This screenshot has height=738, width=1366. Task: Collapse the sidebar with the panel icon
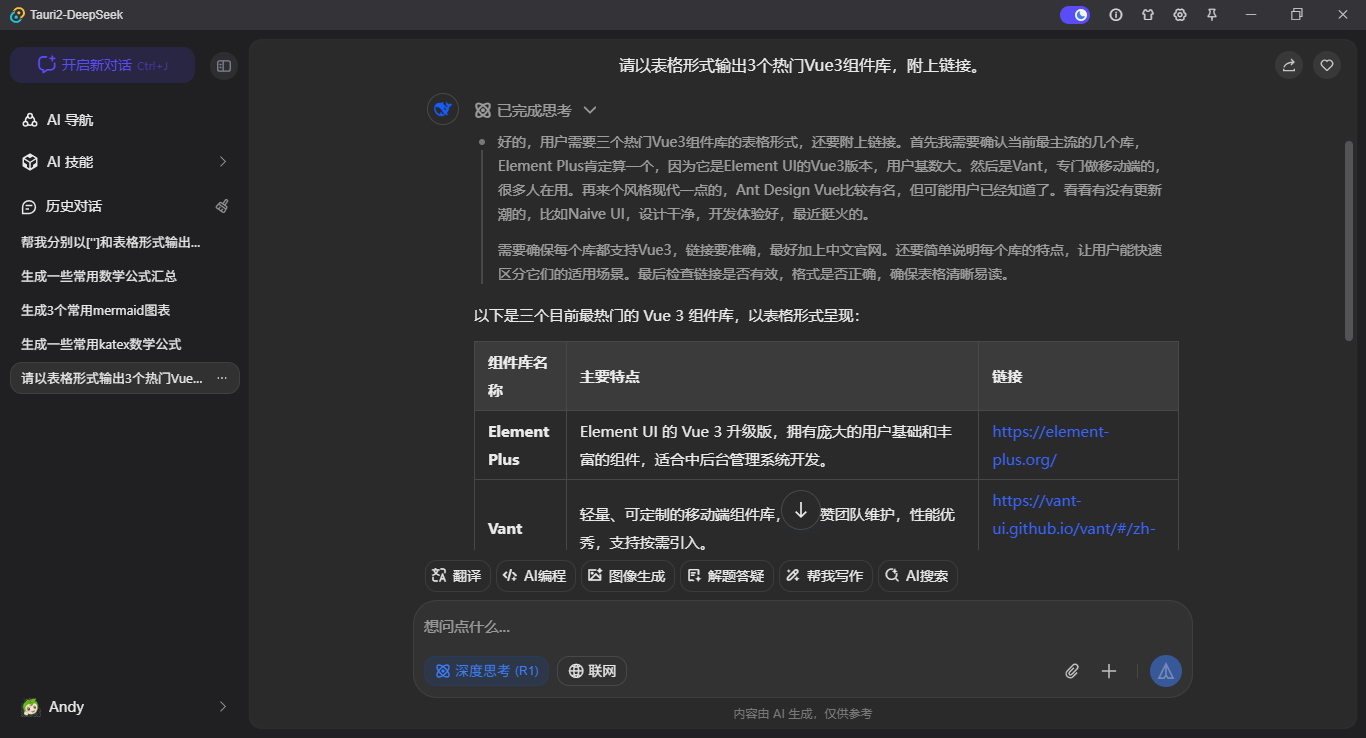point(224,65)
